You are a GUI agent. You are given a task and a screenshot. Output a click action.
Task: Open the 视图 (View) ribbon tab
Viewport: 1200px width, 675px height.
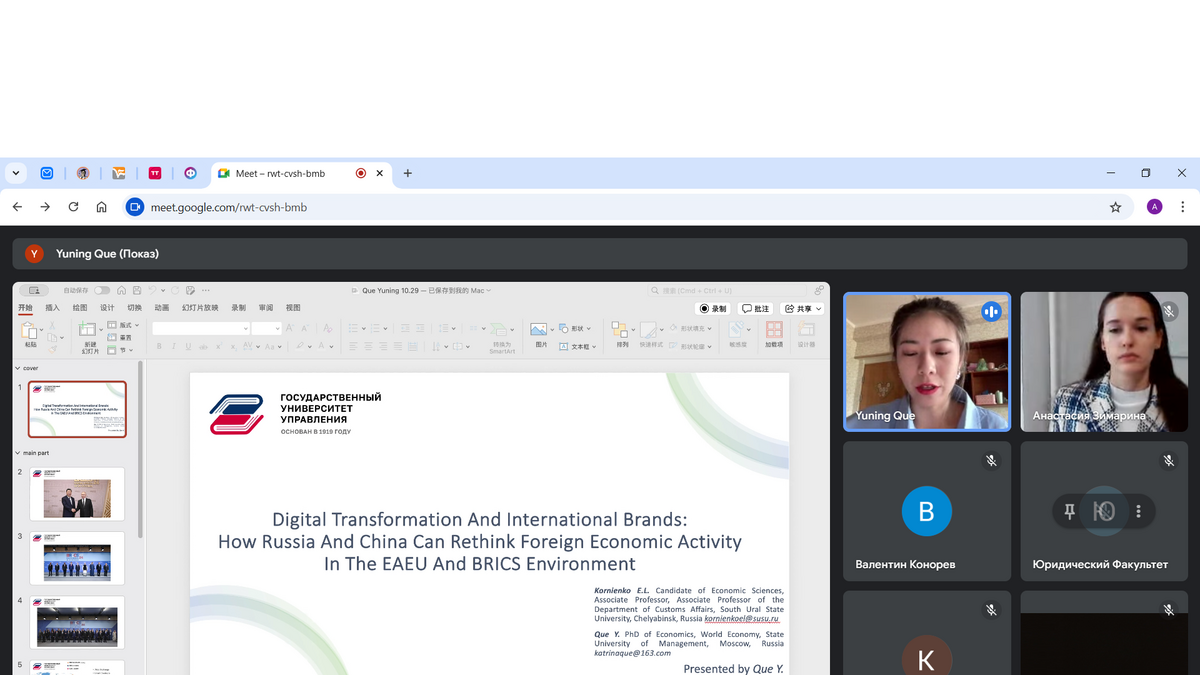click(293, 308)
